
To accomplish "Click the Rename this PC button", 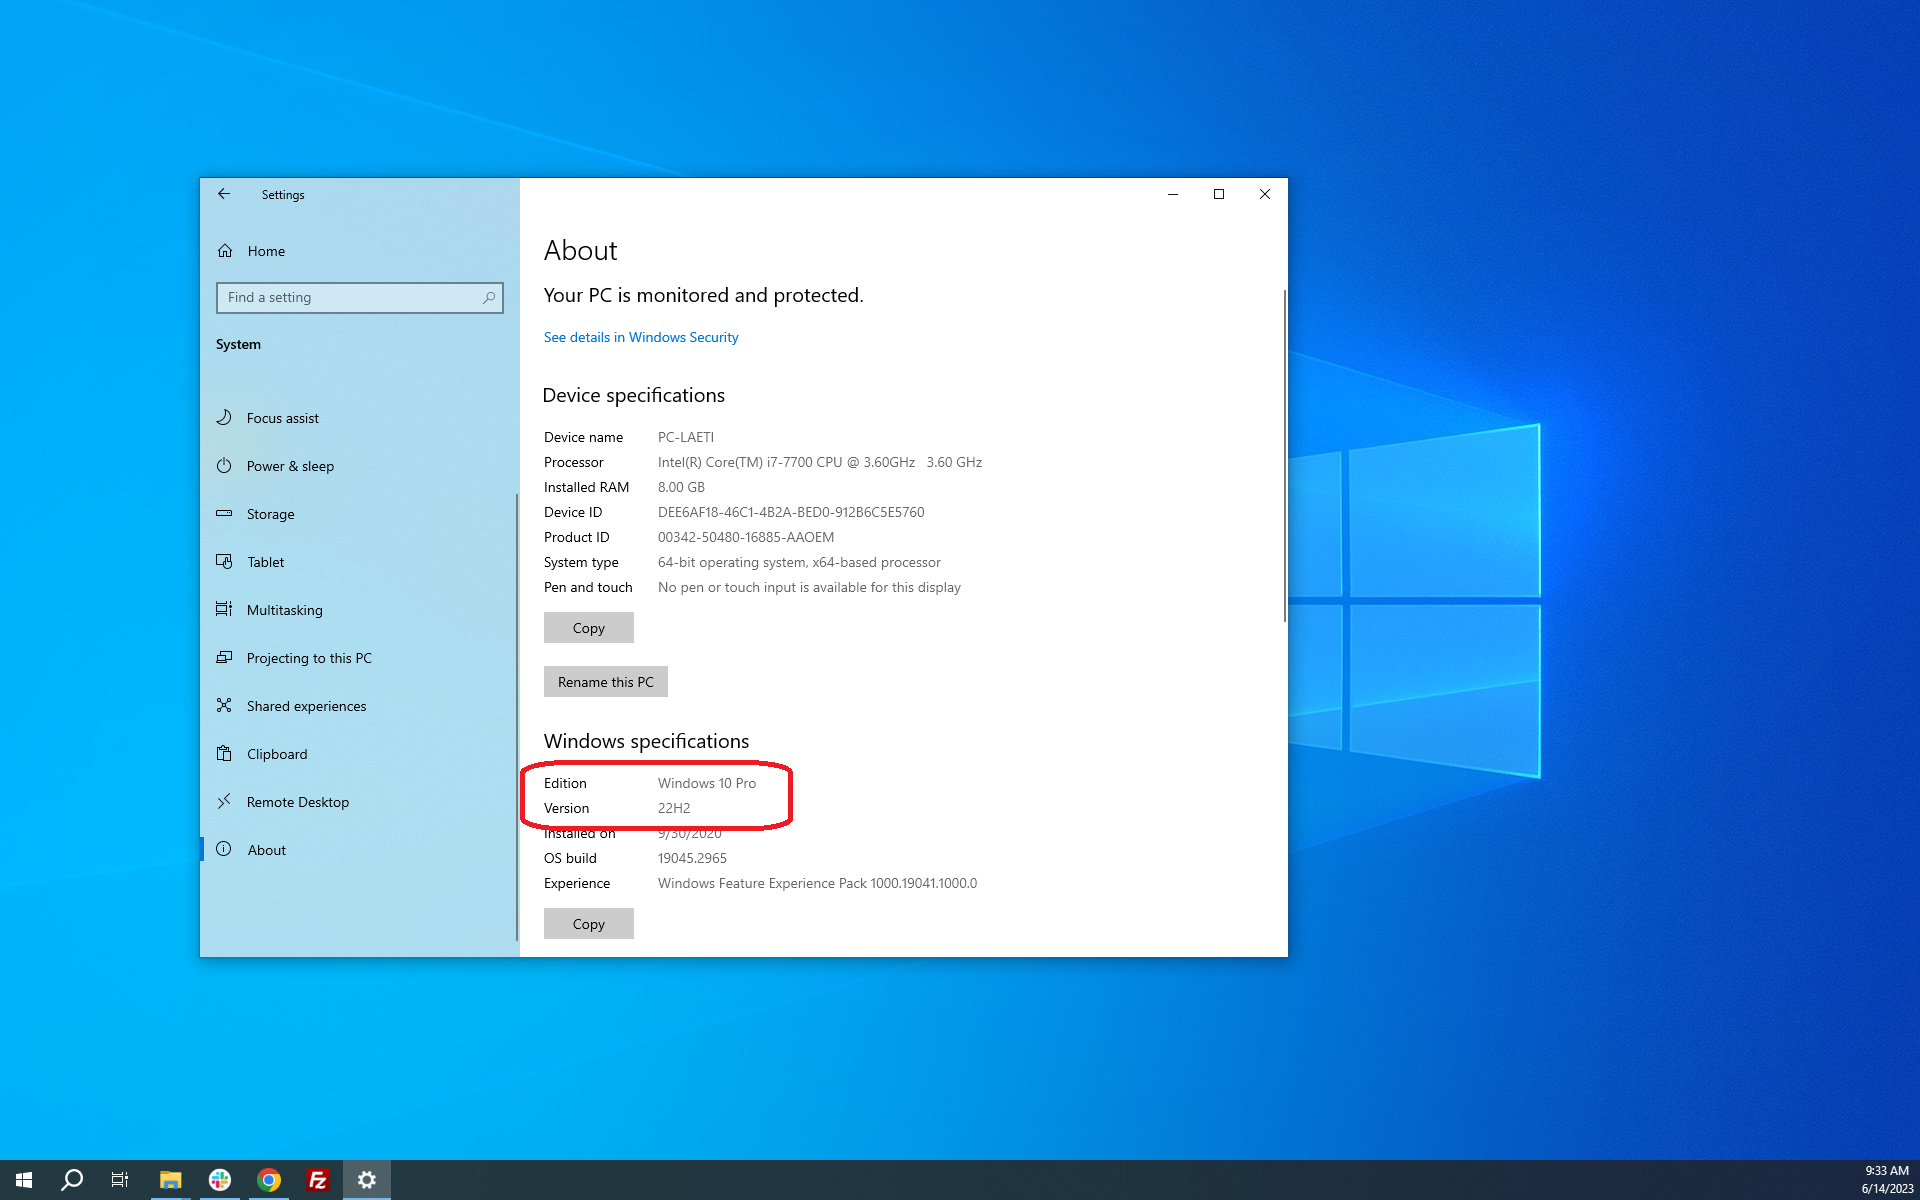I will tap(605, 682).
